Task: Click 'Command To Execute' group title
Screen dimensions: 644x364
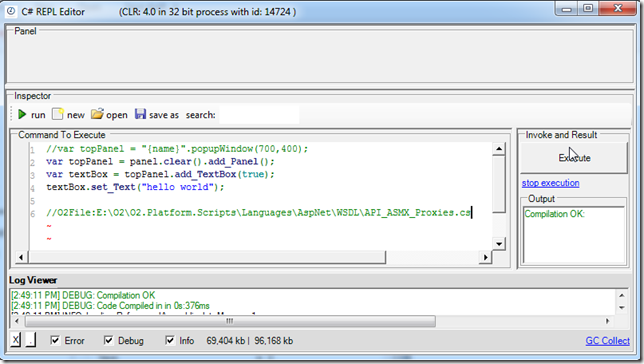Action: [62, 135]
